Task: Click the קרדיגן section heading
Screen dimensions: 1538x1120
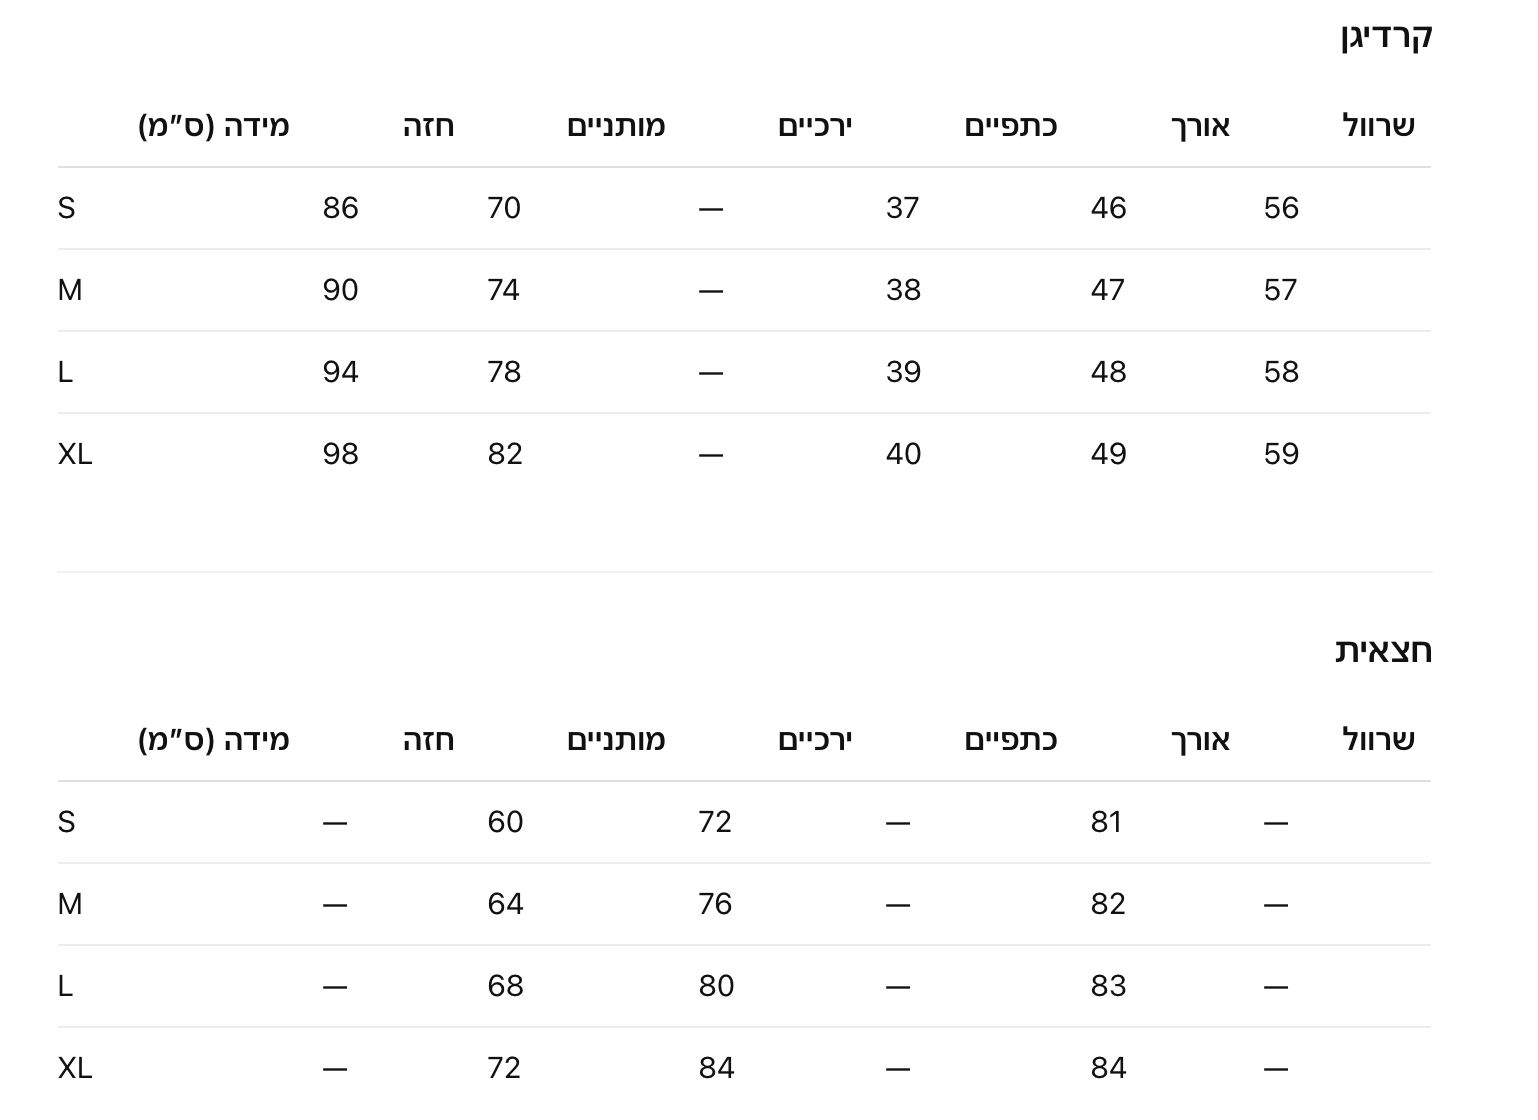Action: point(1386,37)
